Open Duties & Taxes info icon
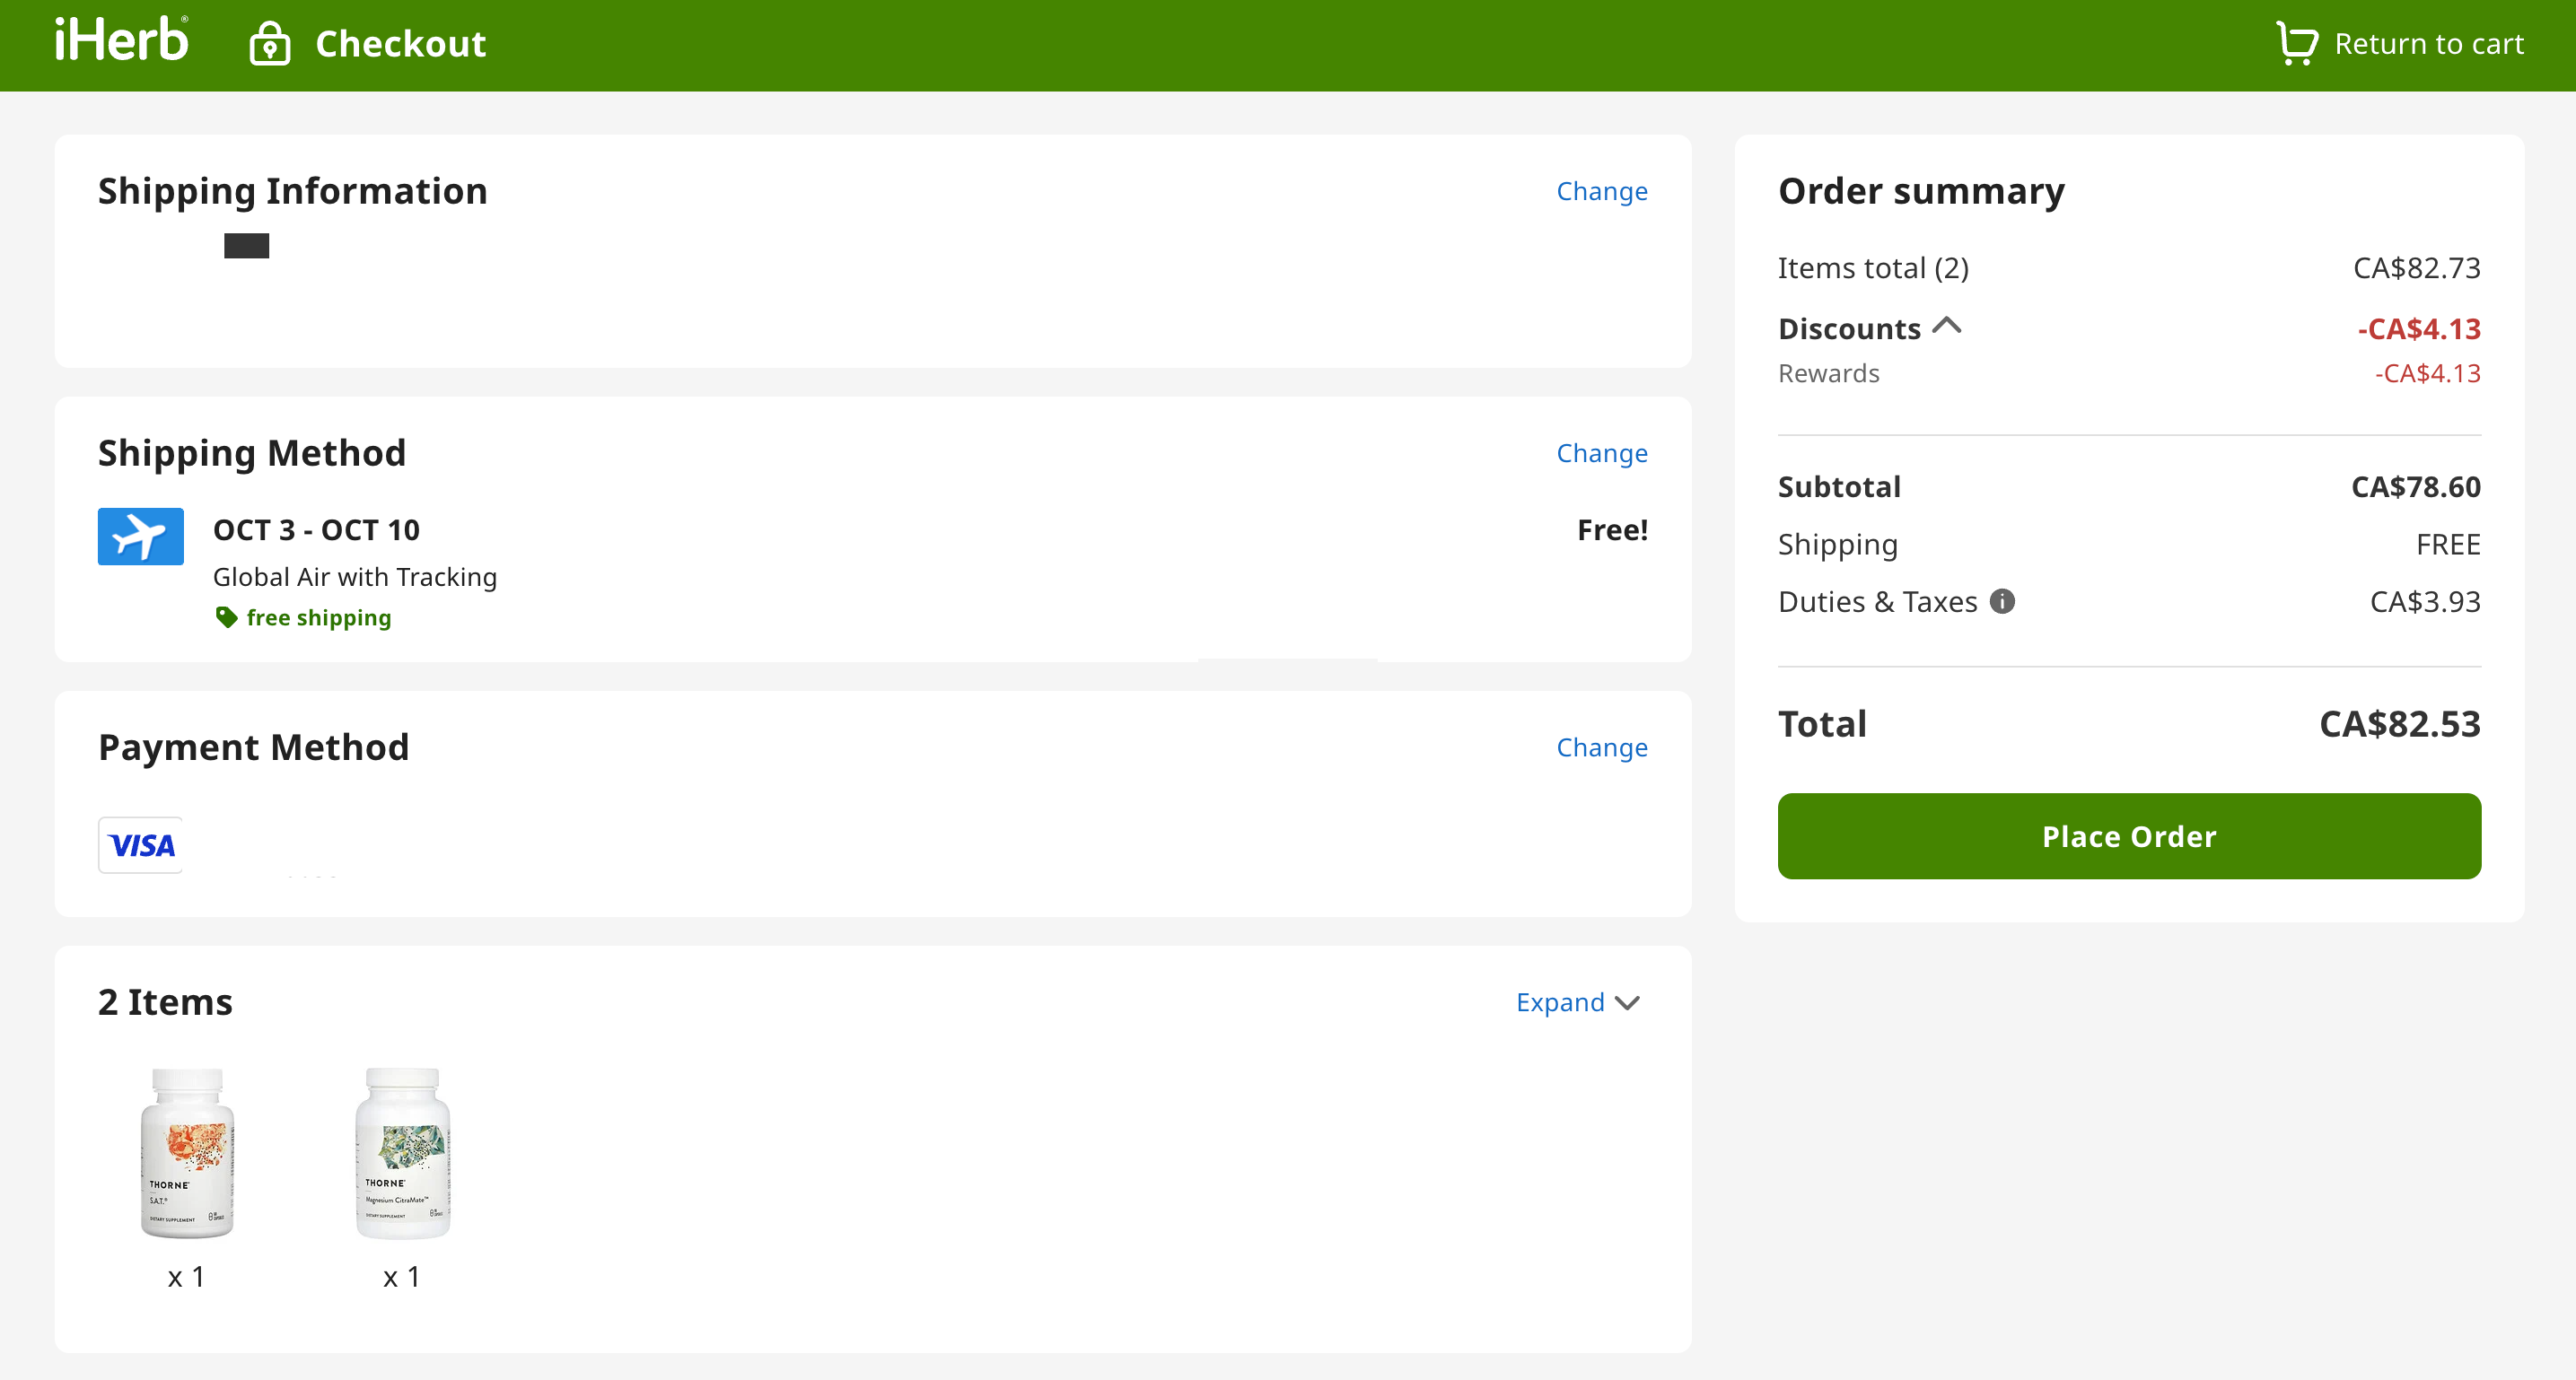Viewport: 2576px width, 1380px height. click(2002, 601)
